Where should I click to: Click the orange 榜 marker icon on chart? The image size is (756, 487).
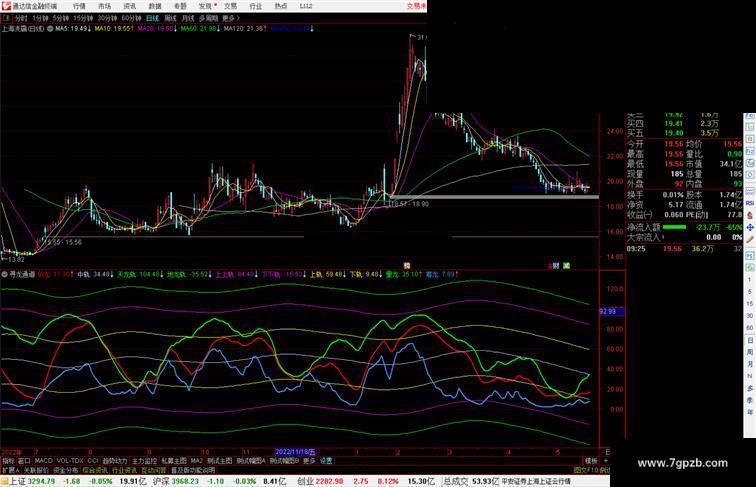point(407,266)
